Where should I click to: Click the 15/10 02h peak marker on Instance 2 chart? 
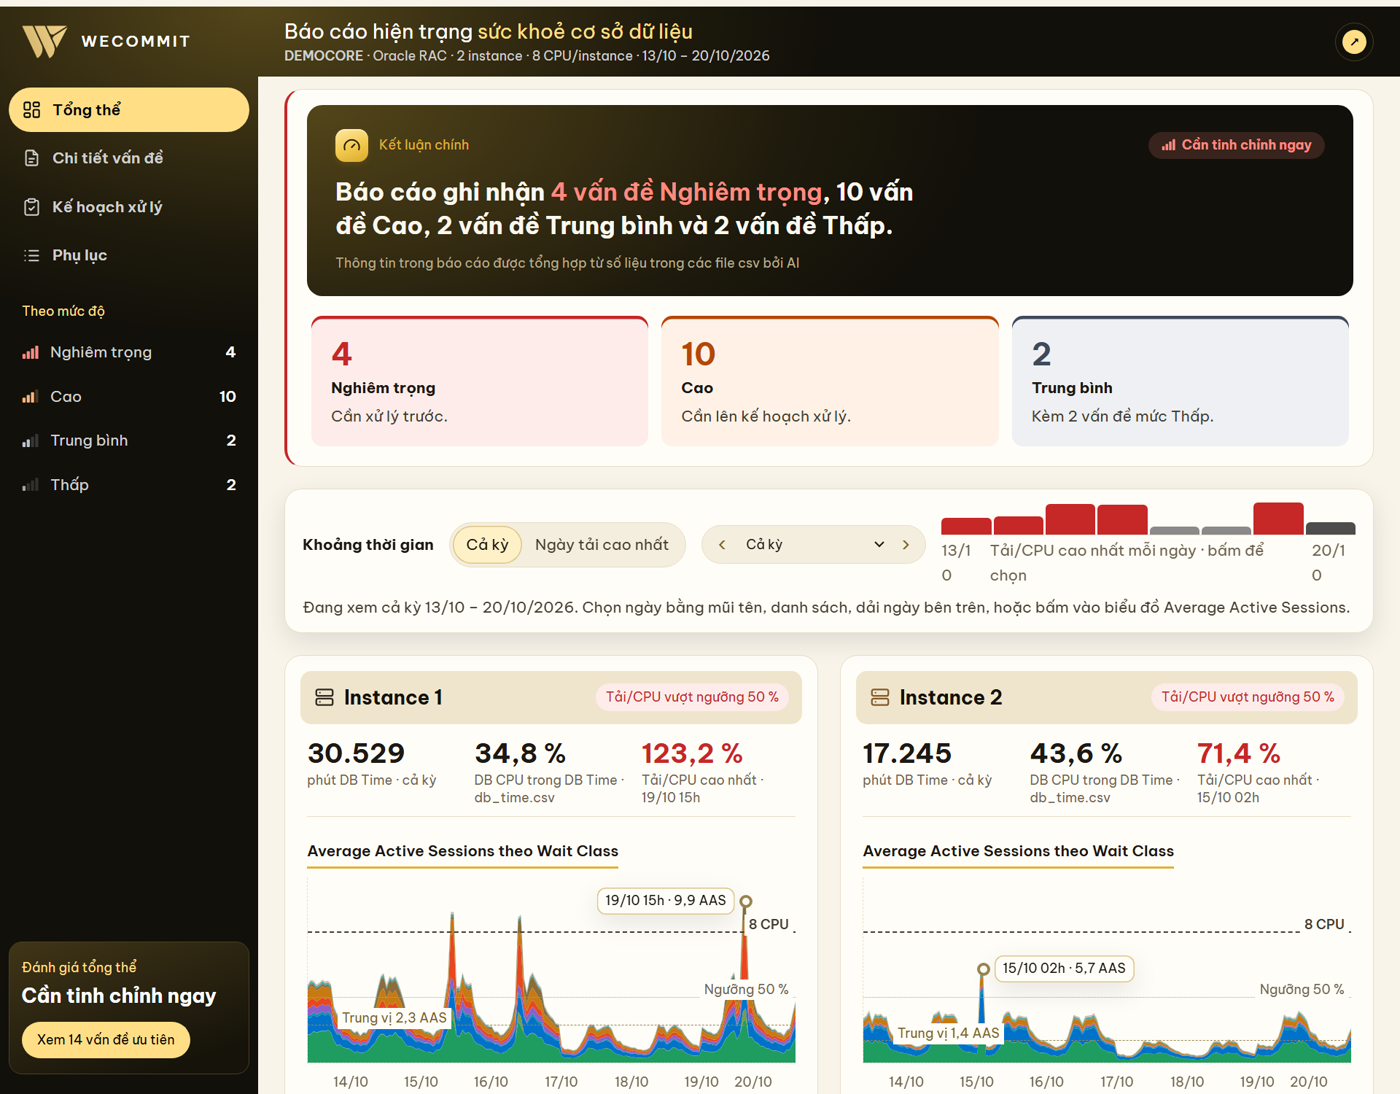point(983,969)
